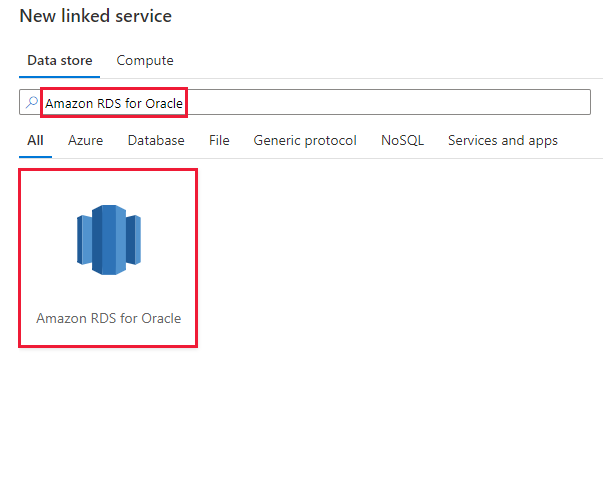Filter data stores by Azure
This screenshot has width=611, height=490.
coord(85,141)
